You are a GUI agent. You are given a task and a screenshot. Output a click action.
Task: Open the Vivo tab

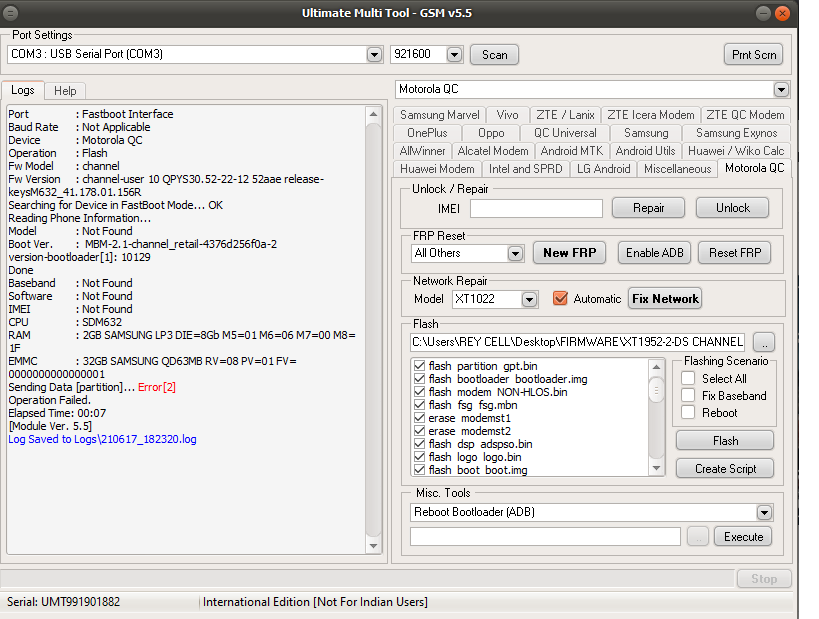tap(507, 115)
